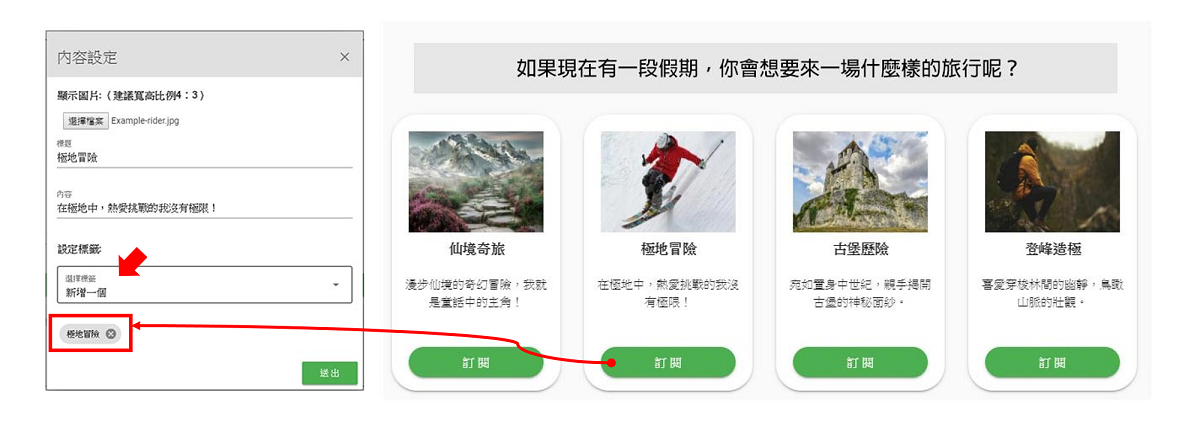Select the mountain path thumbnail image

[x=476, y=182]
